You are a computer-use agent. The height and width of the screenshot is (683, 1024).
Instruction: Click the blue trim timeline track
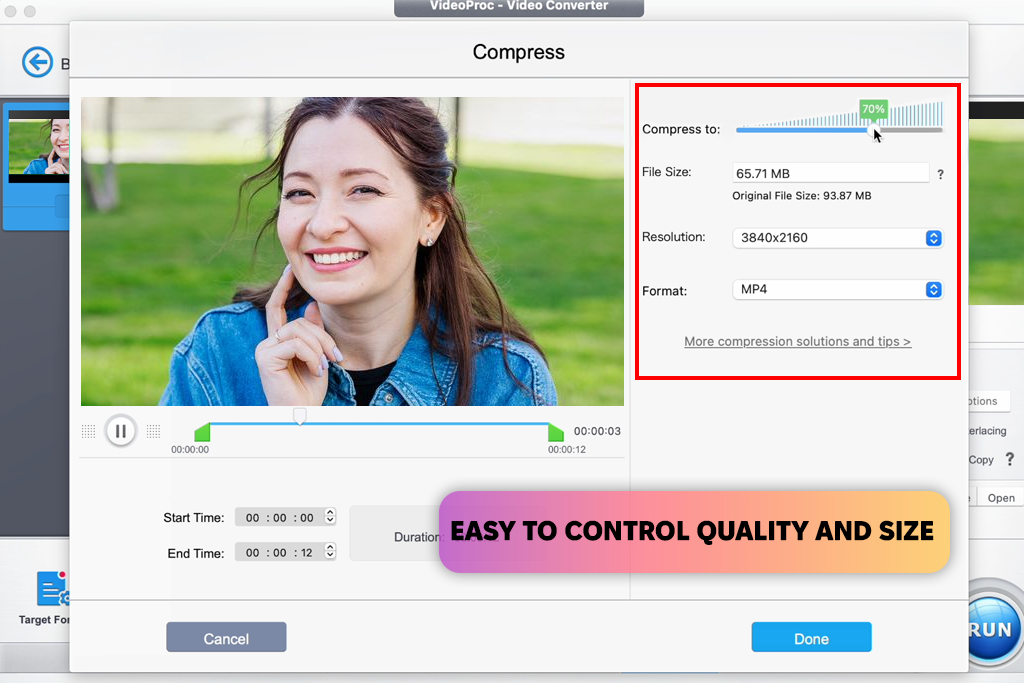coord(379,424)
